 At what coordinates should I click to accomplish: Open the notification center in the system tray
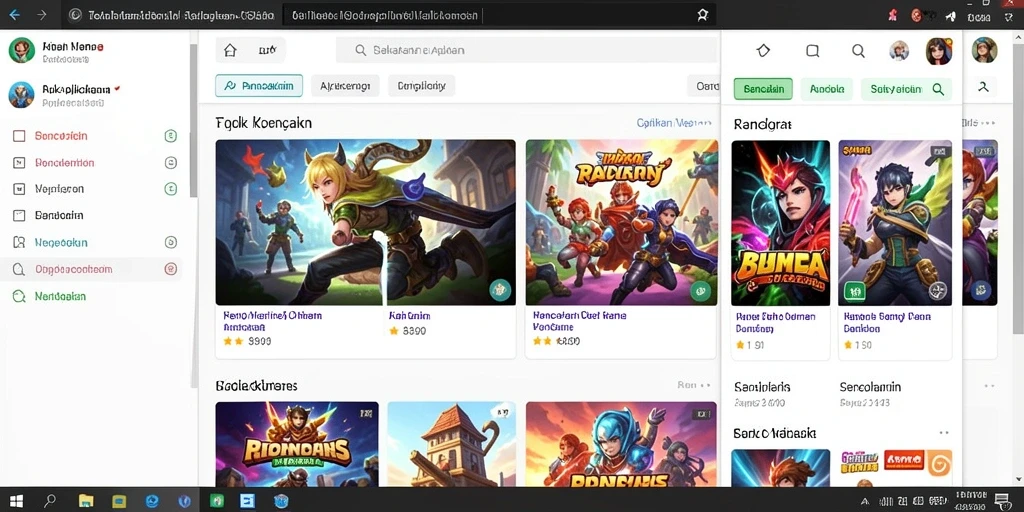(x=1002, y=501)
